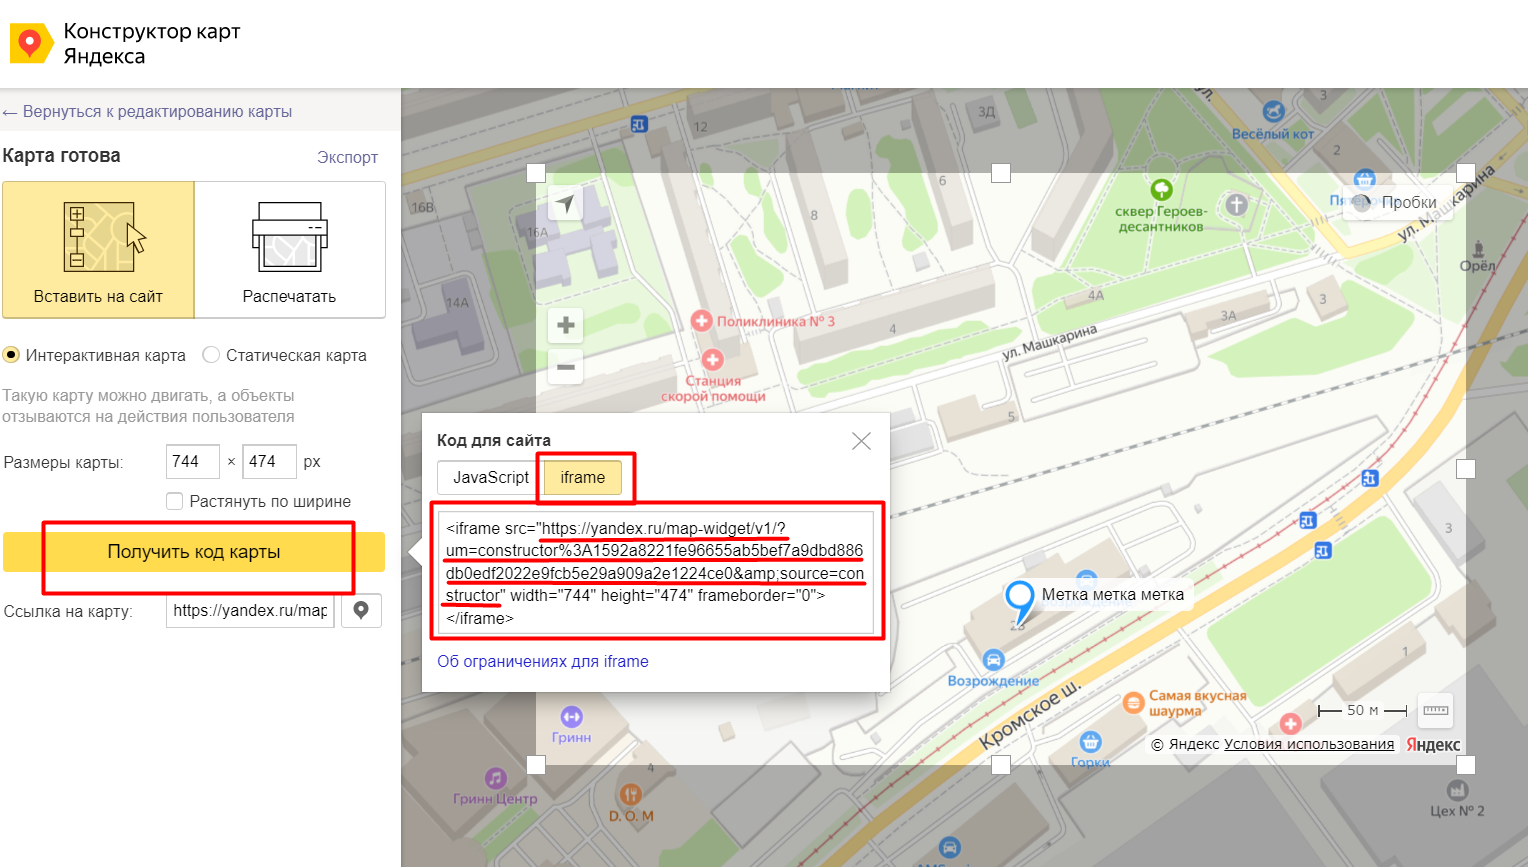
Task: Click the Цех № 2 factory icon
Action: [x=1457, y=790]
